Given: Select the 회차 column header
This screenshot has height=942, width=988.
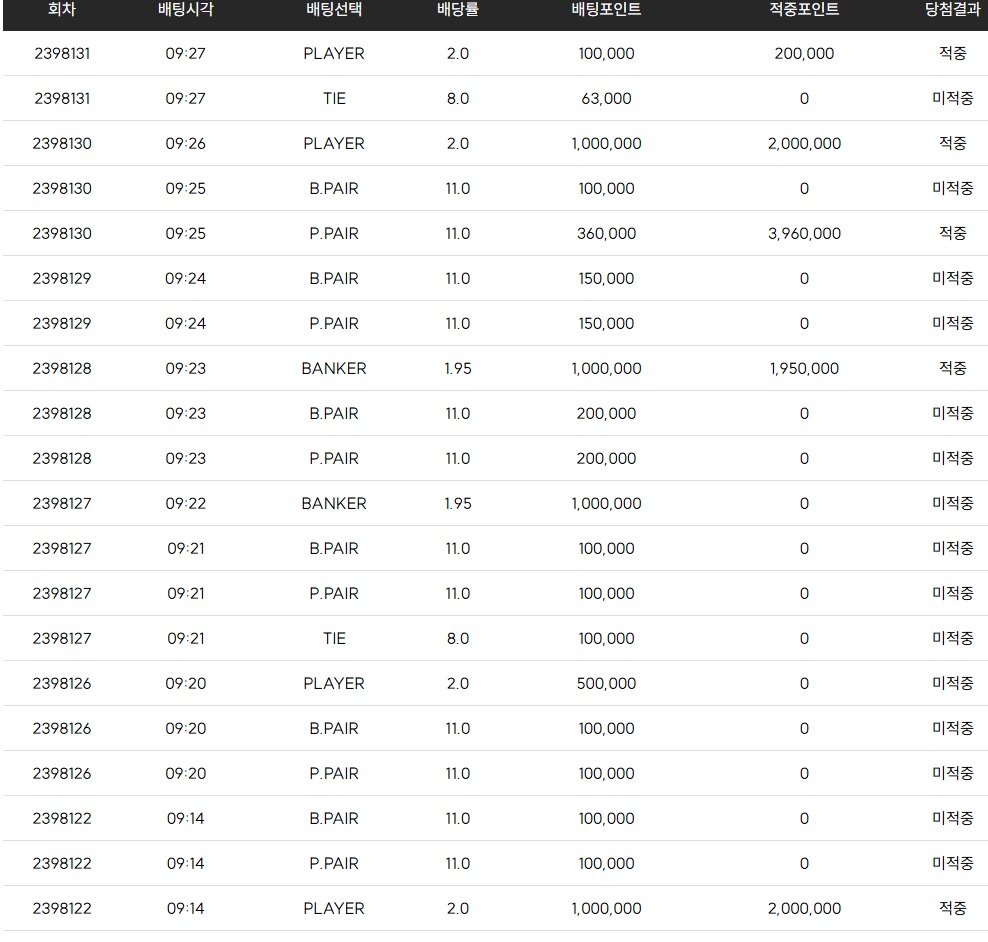Looking at the screenshot, I should (x=62, y=9).
